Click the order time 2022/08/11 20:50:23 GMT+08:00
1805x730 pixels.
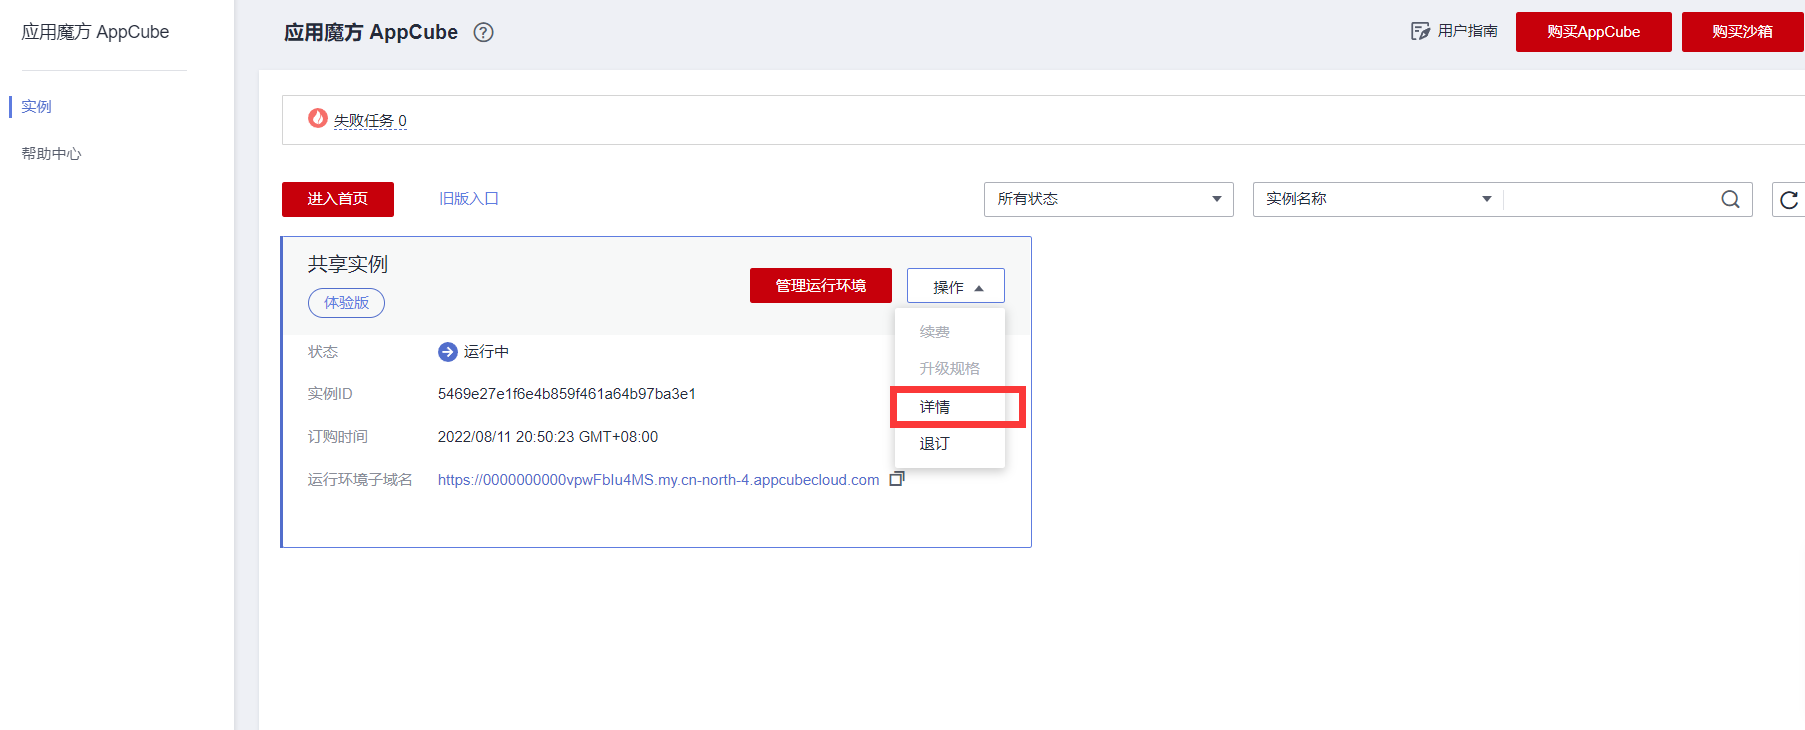click(x=547, y=437)
